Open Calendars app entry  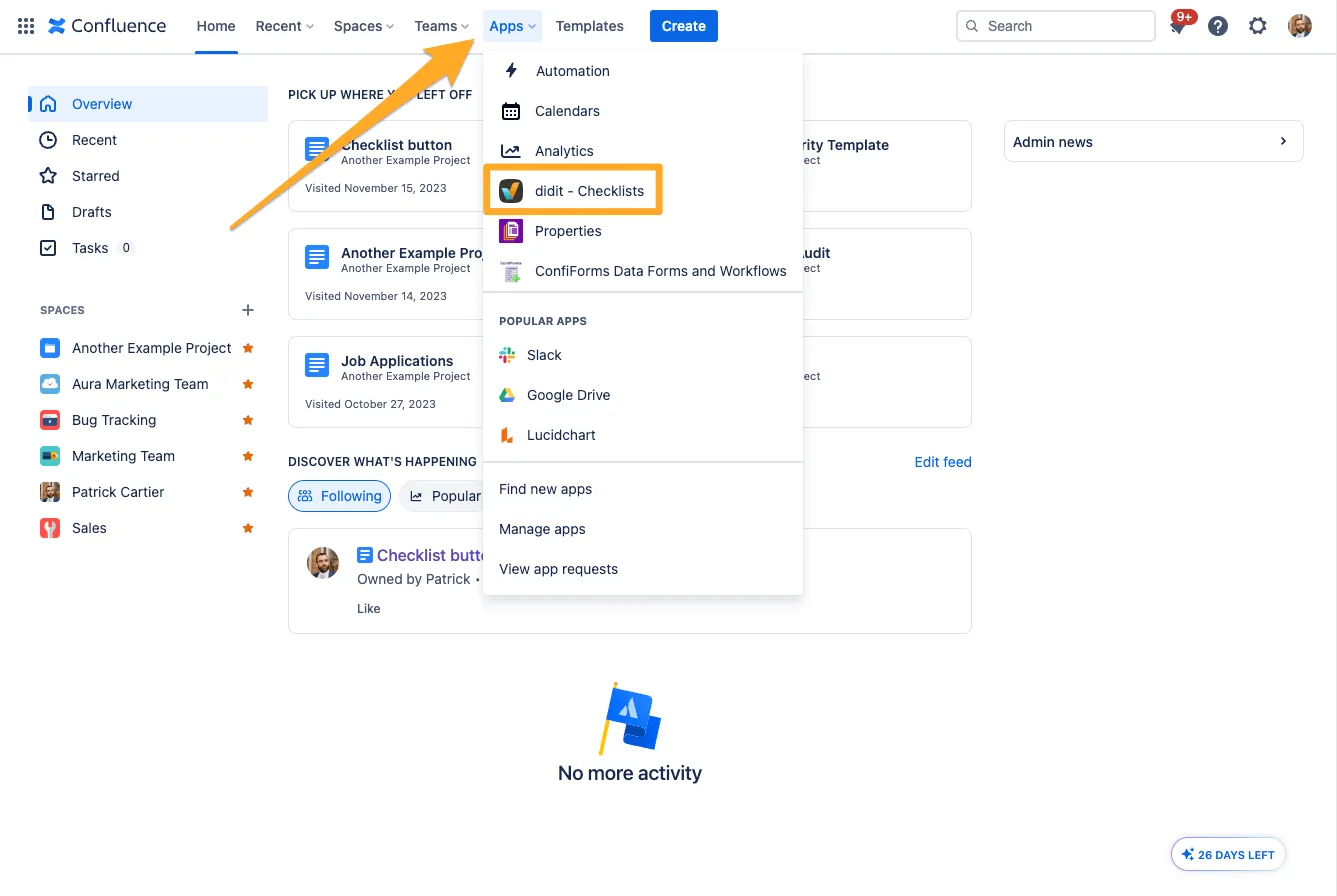[x=567, y=111]
